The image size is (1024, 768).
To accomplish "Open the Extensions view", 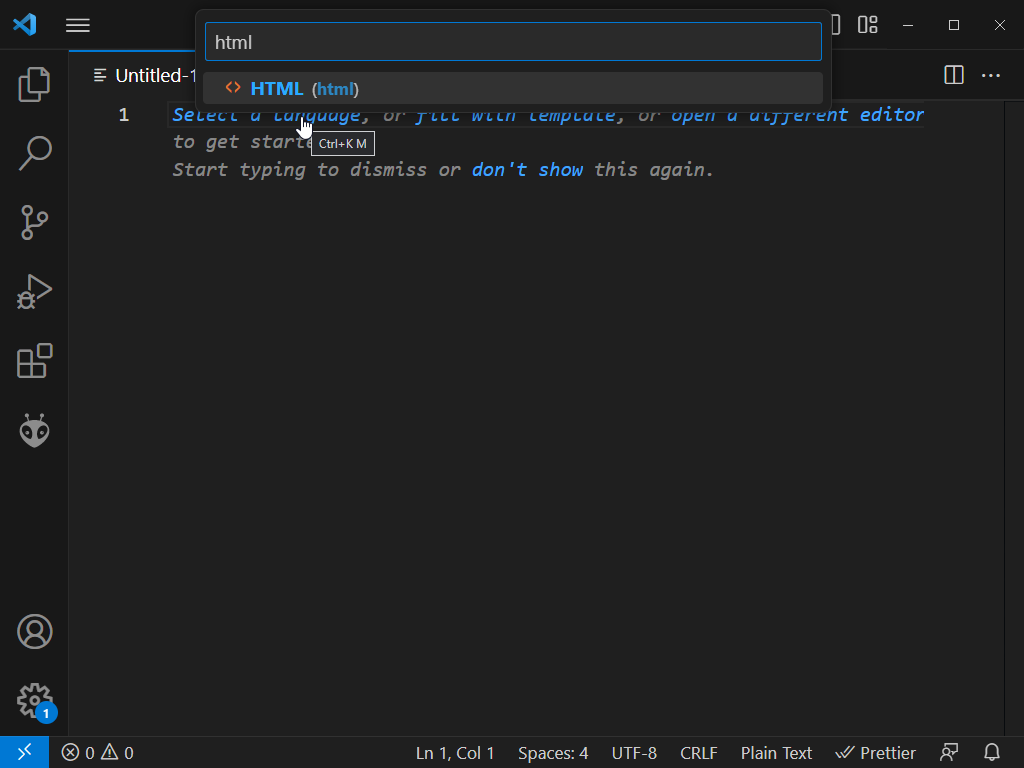I will (x=34, y=360).
